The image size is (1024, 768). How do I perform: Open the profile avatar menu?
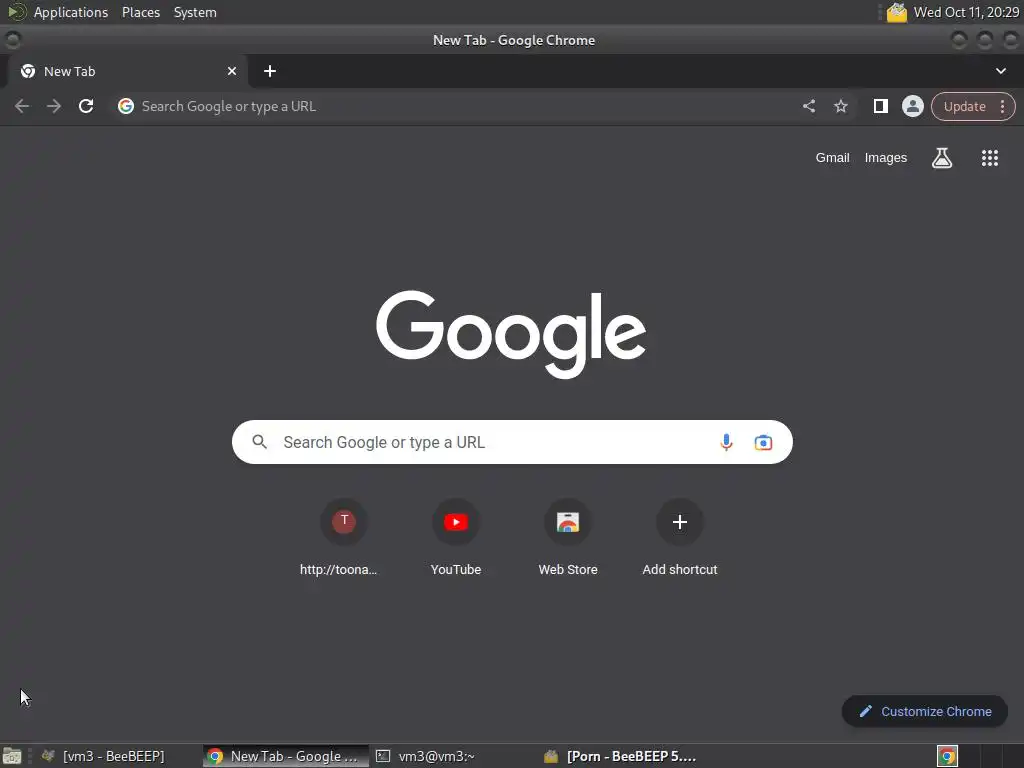click(x=912, y=106)
